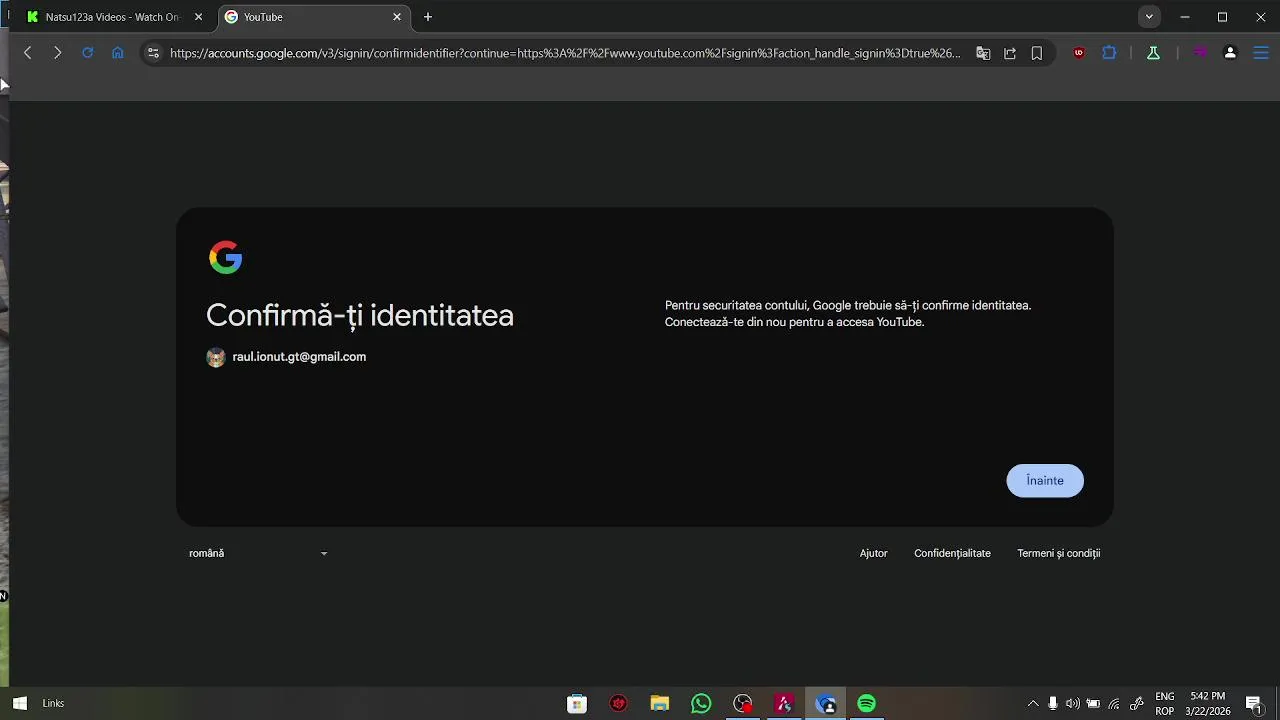Go back with the browser back arrow
1280x720 pixels.
[28, 53]
